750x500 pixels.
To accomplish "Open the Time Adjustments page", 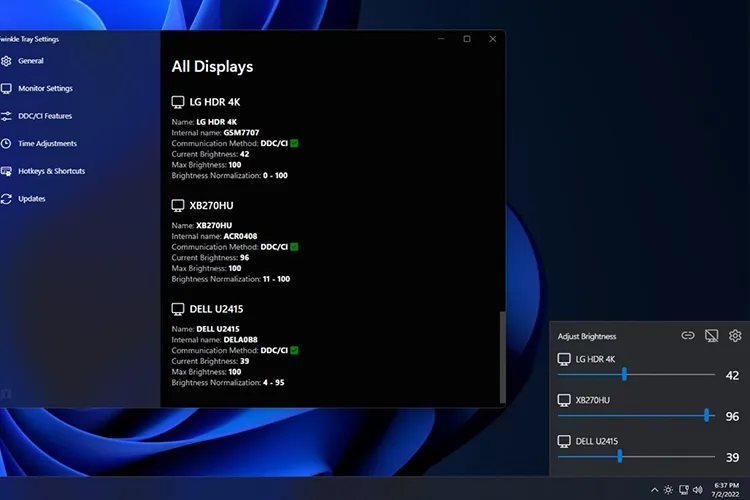I will [46, 144].
